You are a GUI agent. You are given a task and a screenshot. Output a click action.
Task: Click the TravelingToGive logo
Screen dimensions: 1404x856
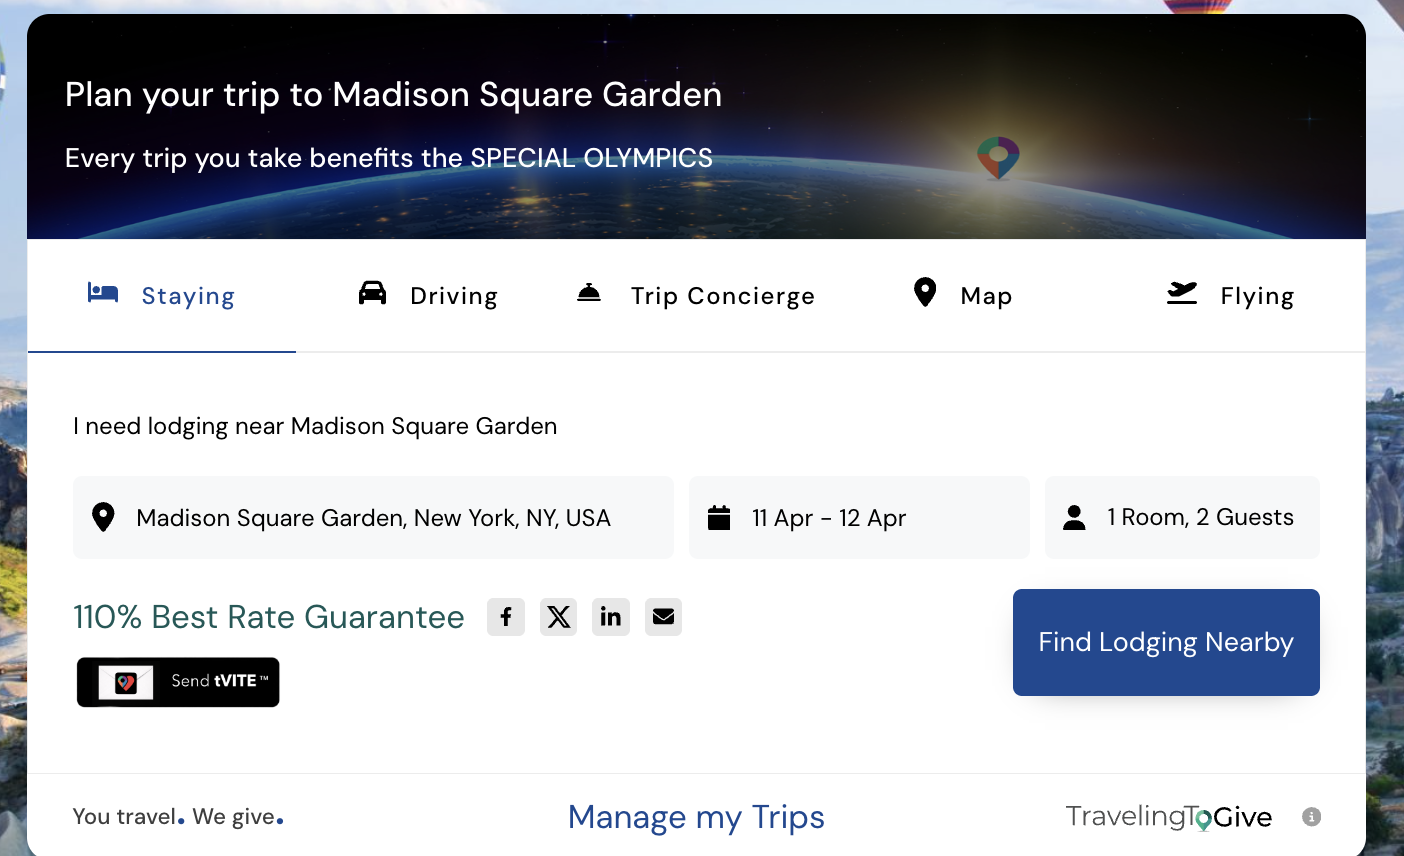[1168, 817]
